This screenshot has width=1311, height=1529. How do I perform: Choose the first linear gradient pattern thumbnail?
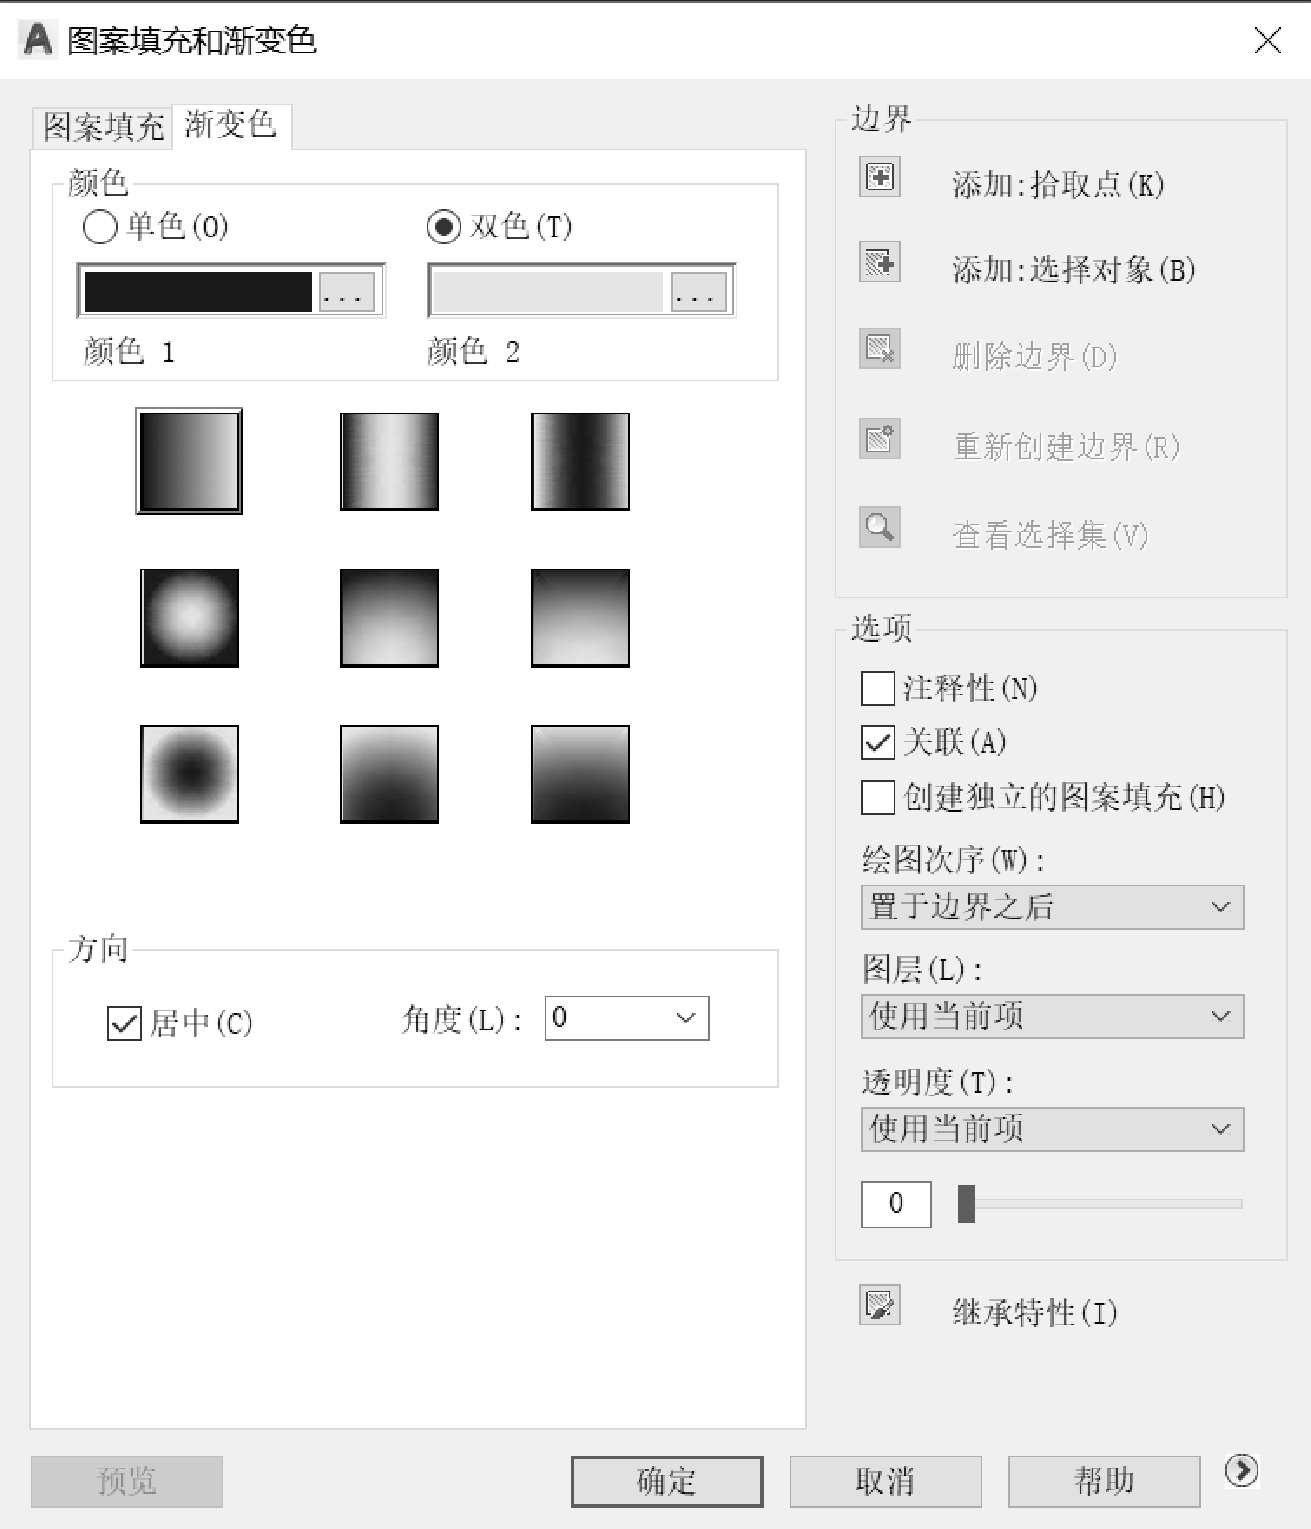tap(189, 461)
